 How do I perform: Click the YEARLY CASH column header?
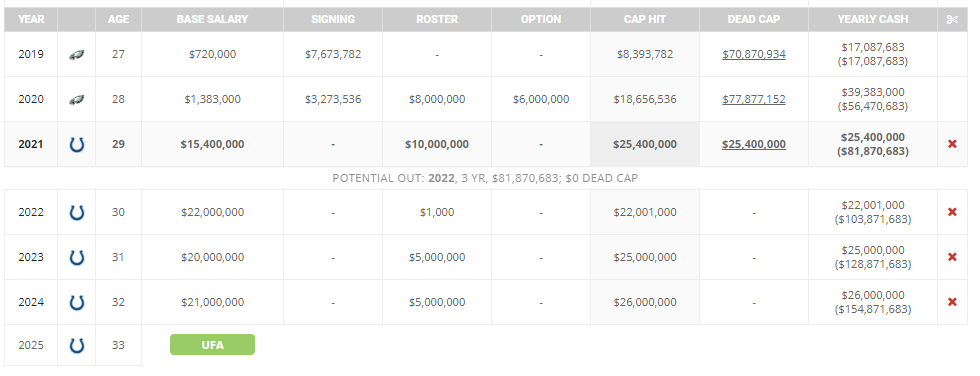pos(872,19)
